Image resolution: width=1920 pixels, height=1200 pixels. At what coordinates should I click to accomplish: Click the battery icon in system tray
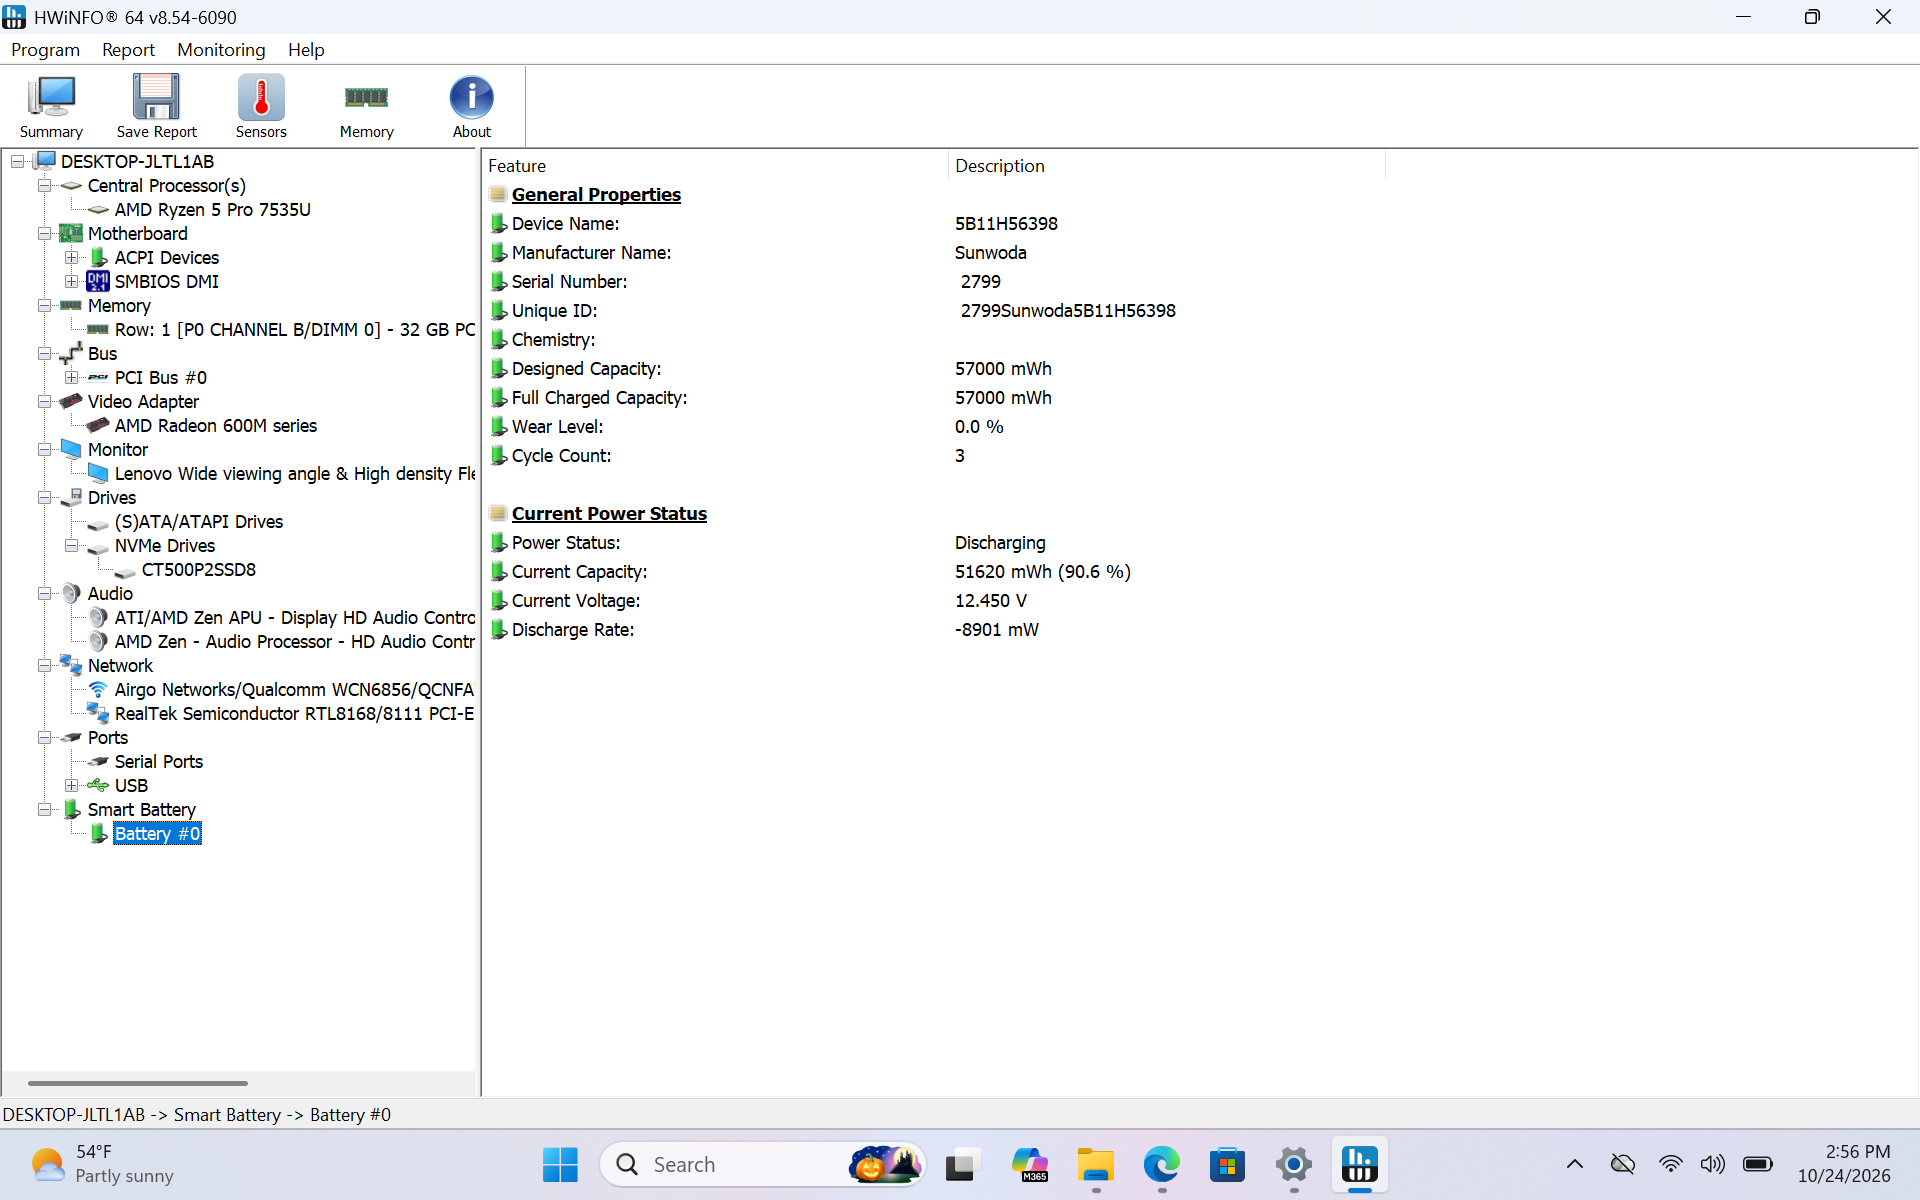click(1757, 1164)
